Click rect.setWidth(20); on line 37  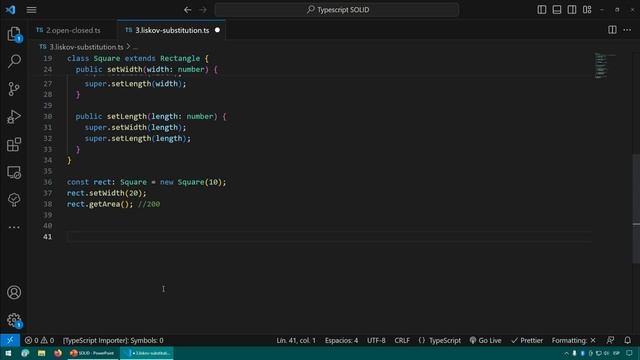pyautogui.click(x=107, y=193)
